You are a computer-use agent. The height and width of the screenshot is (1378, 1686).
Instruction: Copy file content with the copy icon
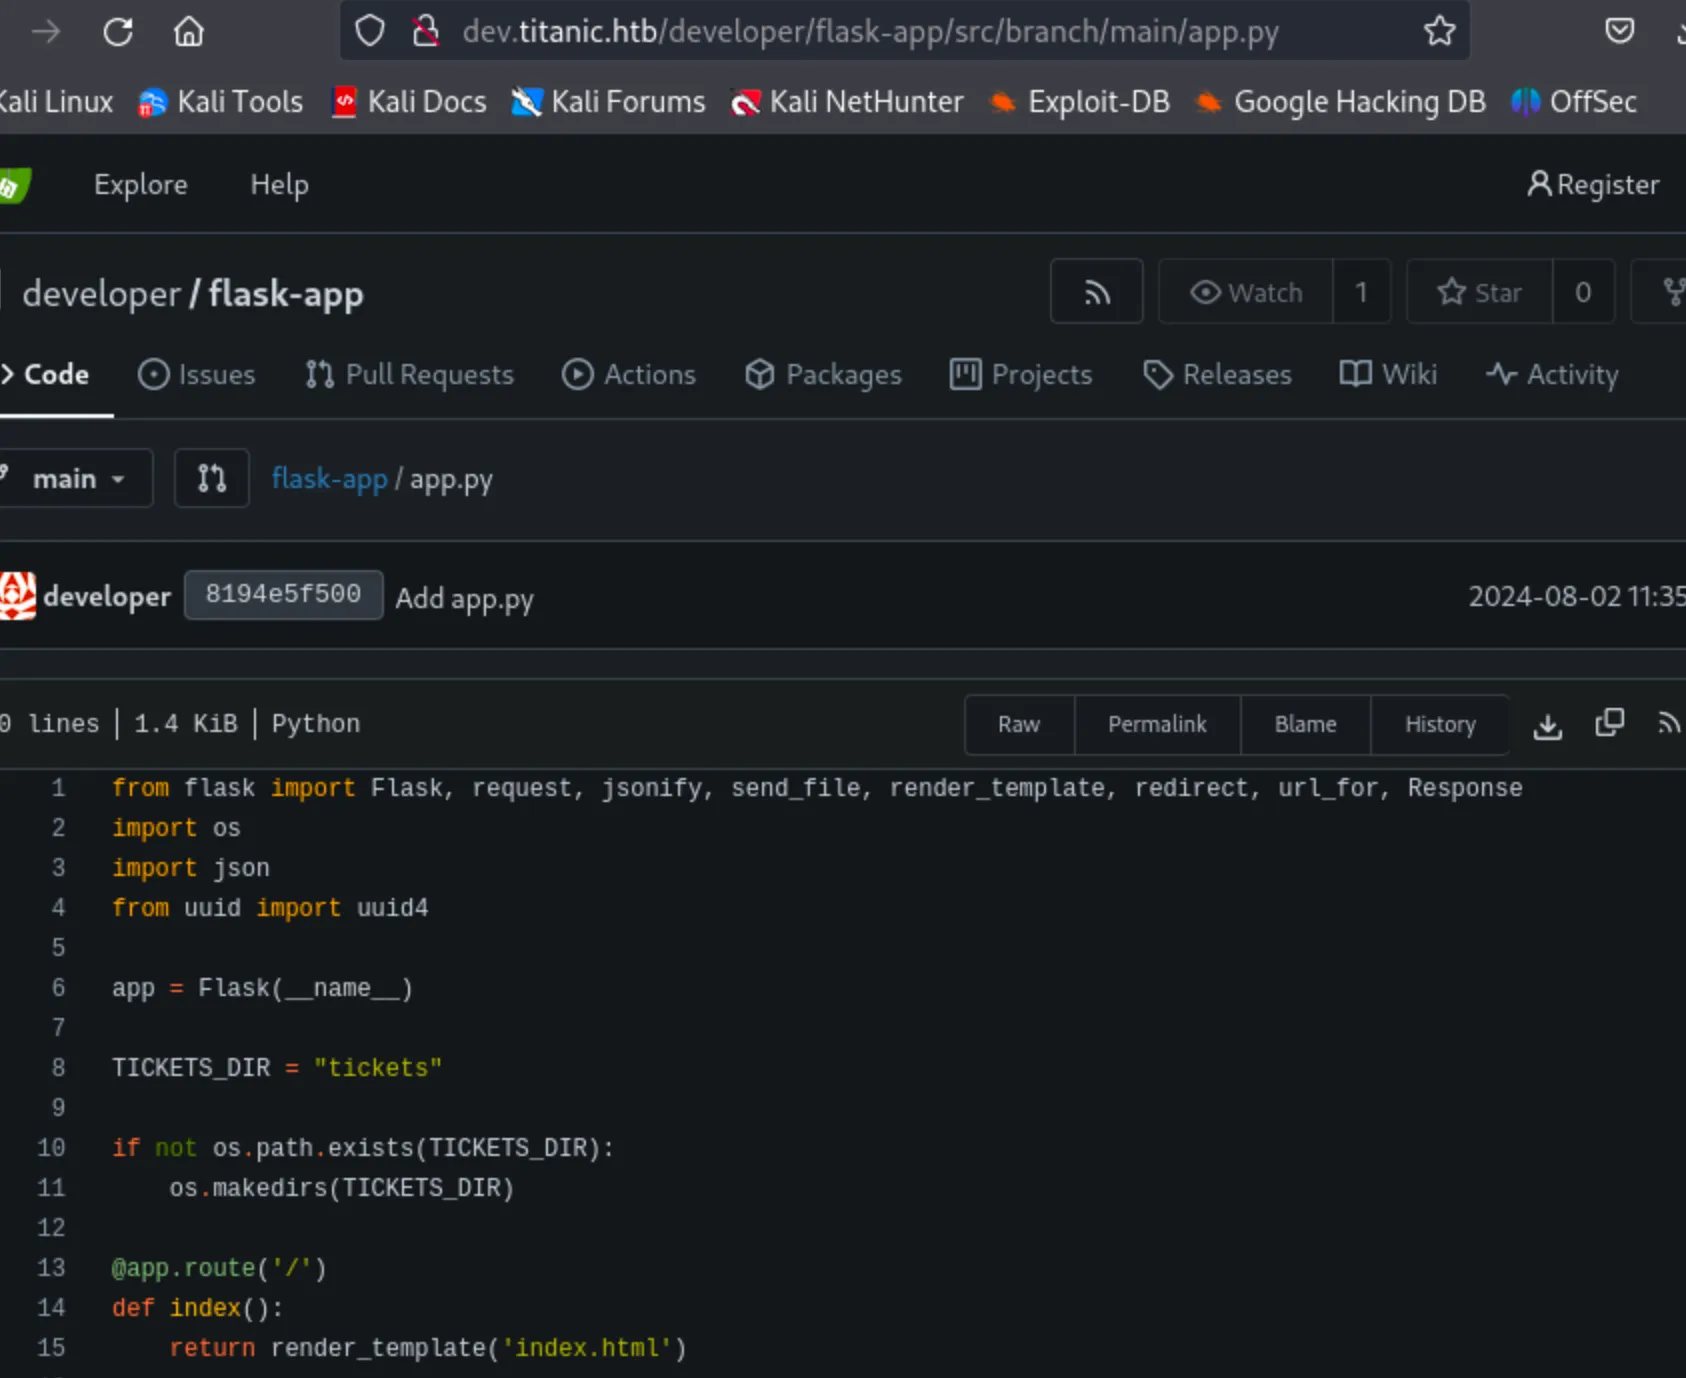[1609, 724]
